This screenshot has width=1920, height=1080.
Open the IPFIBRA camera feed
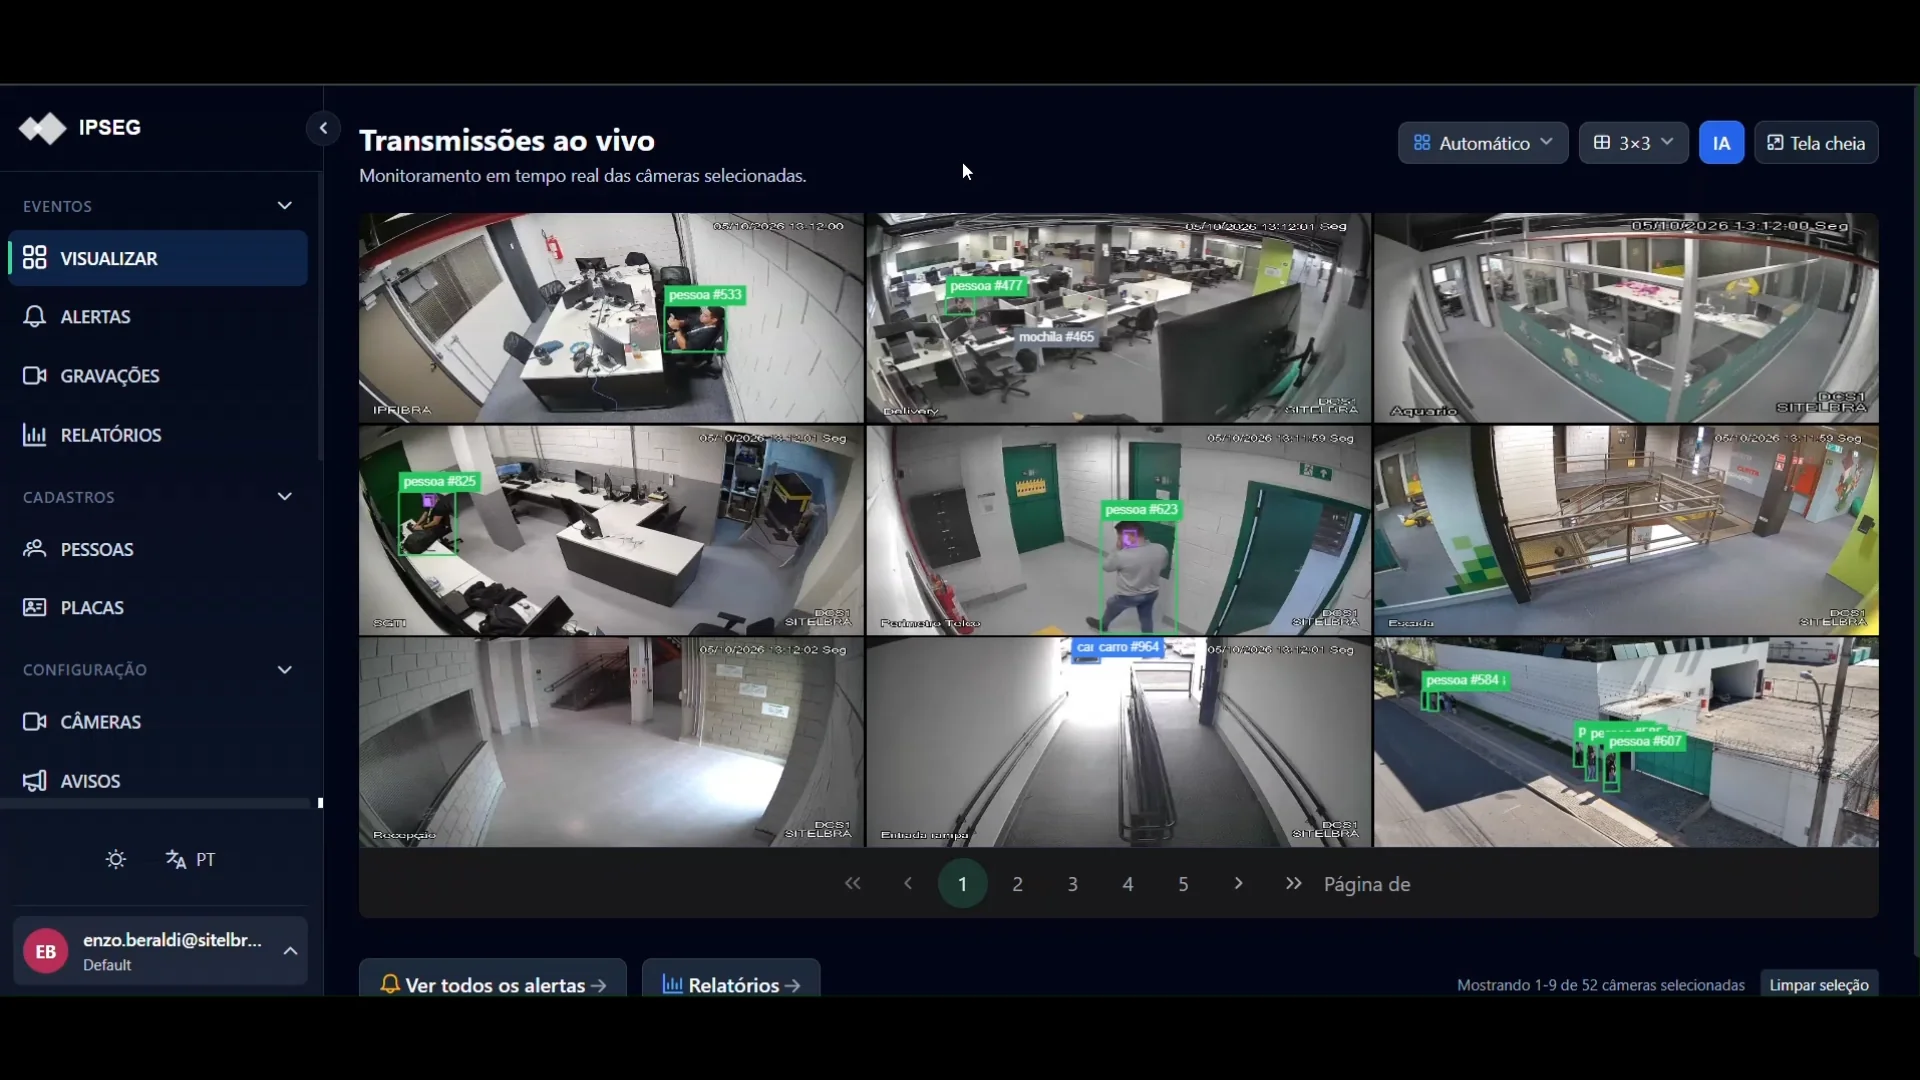coord(611,318)
